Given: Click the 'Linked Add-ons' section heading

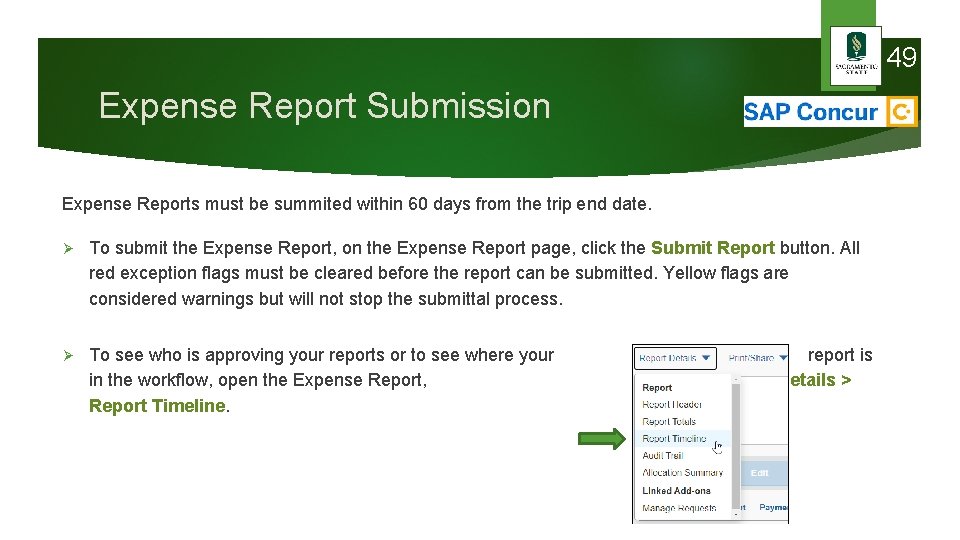Looking at the screenshot, I should pyautogui.click(x=677, y=490).
